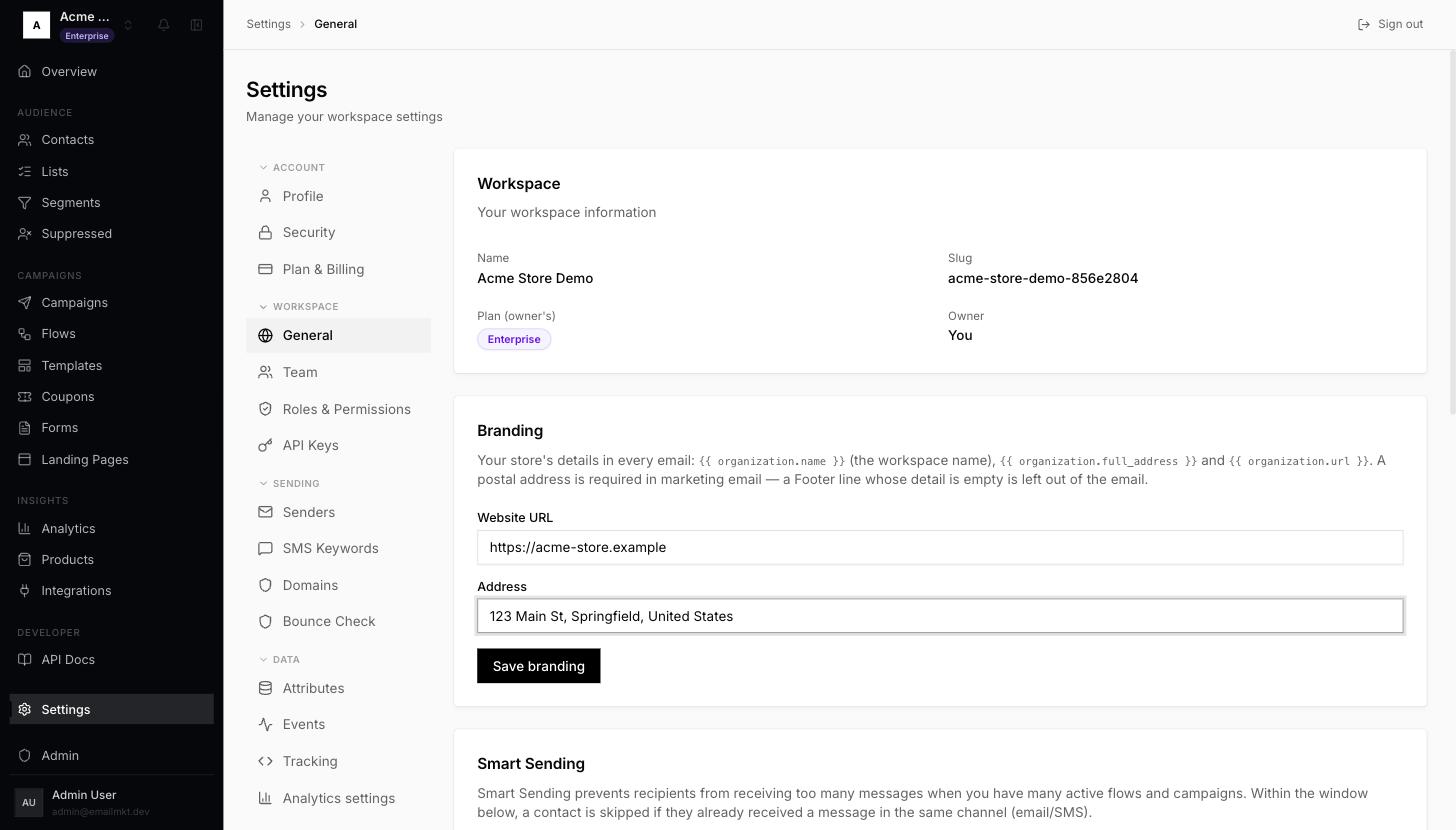Viewport: 1456px width, 830px height.
Task: Click the Integrations plug icon
Action: tap(25, 591)
